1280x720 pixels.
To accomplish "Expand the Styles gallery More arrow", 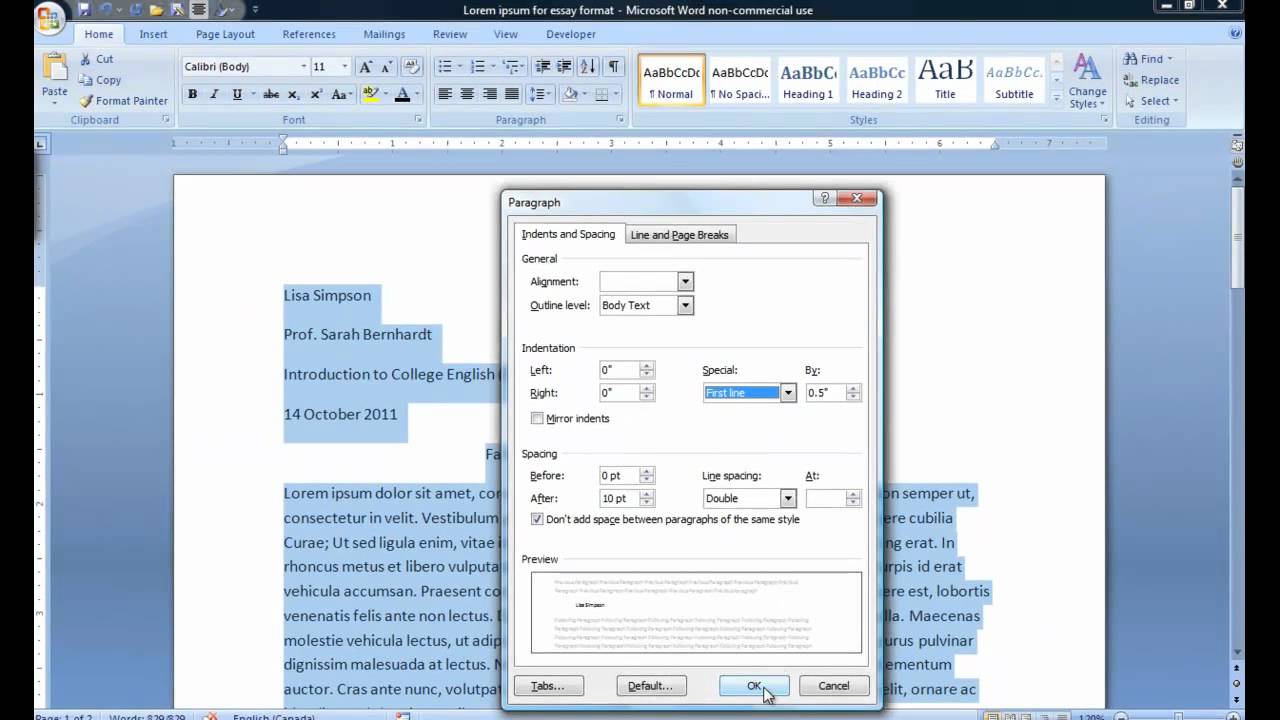I will tap(1057, 99).
